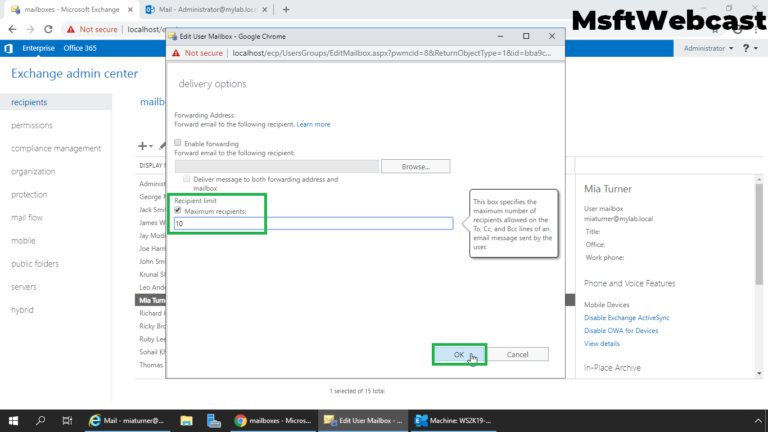Open Task View on the taskbar
768x432 pixels.
coord(67,420)
